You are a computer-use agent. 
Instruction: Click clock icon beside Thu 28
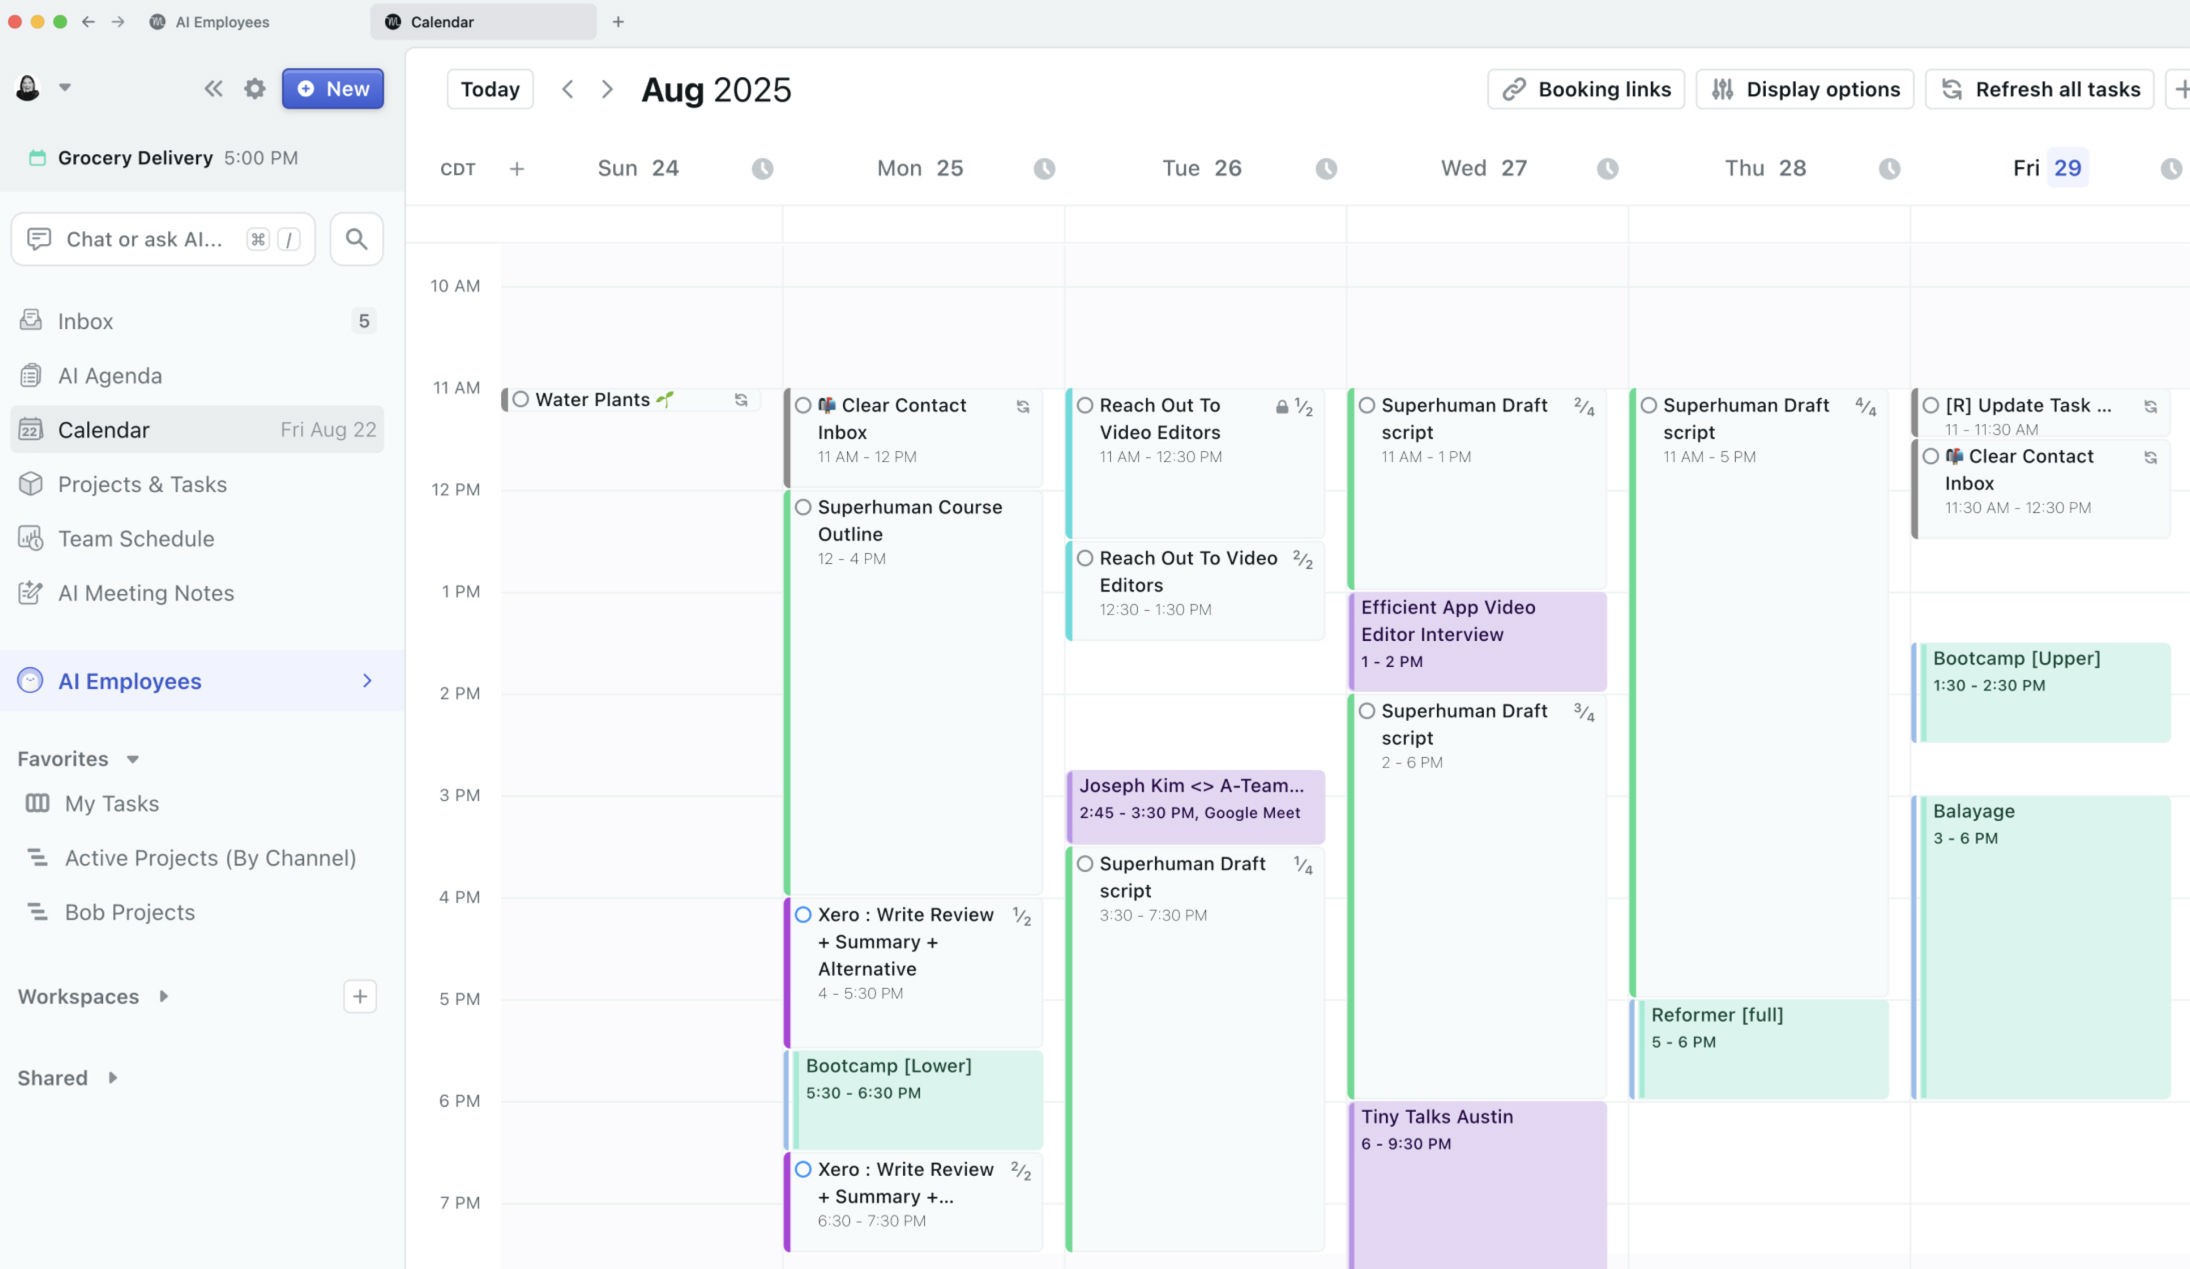click(1889, 169)
